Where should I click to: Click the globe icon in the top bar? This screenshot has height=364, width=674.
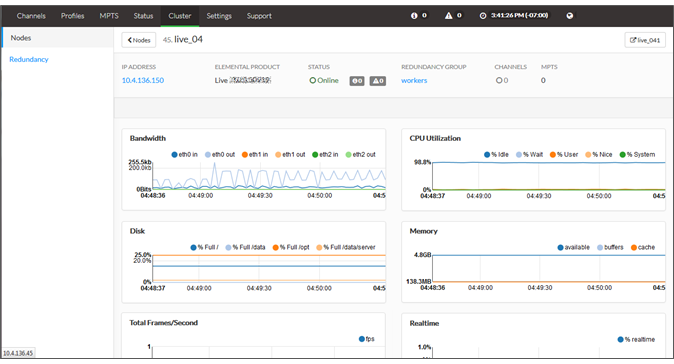click(570, 15)
